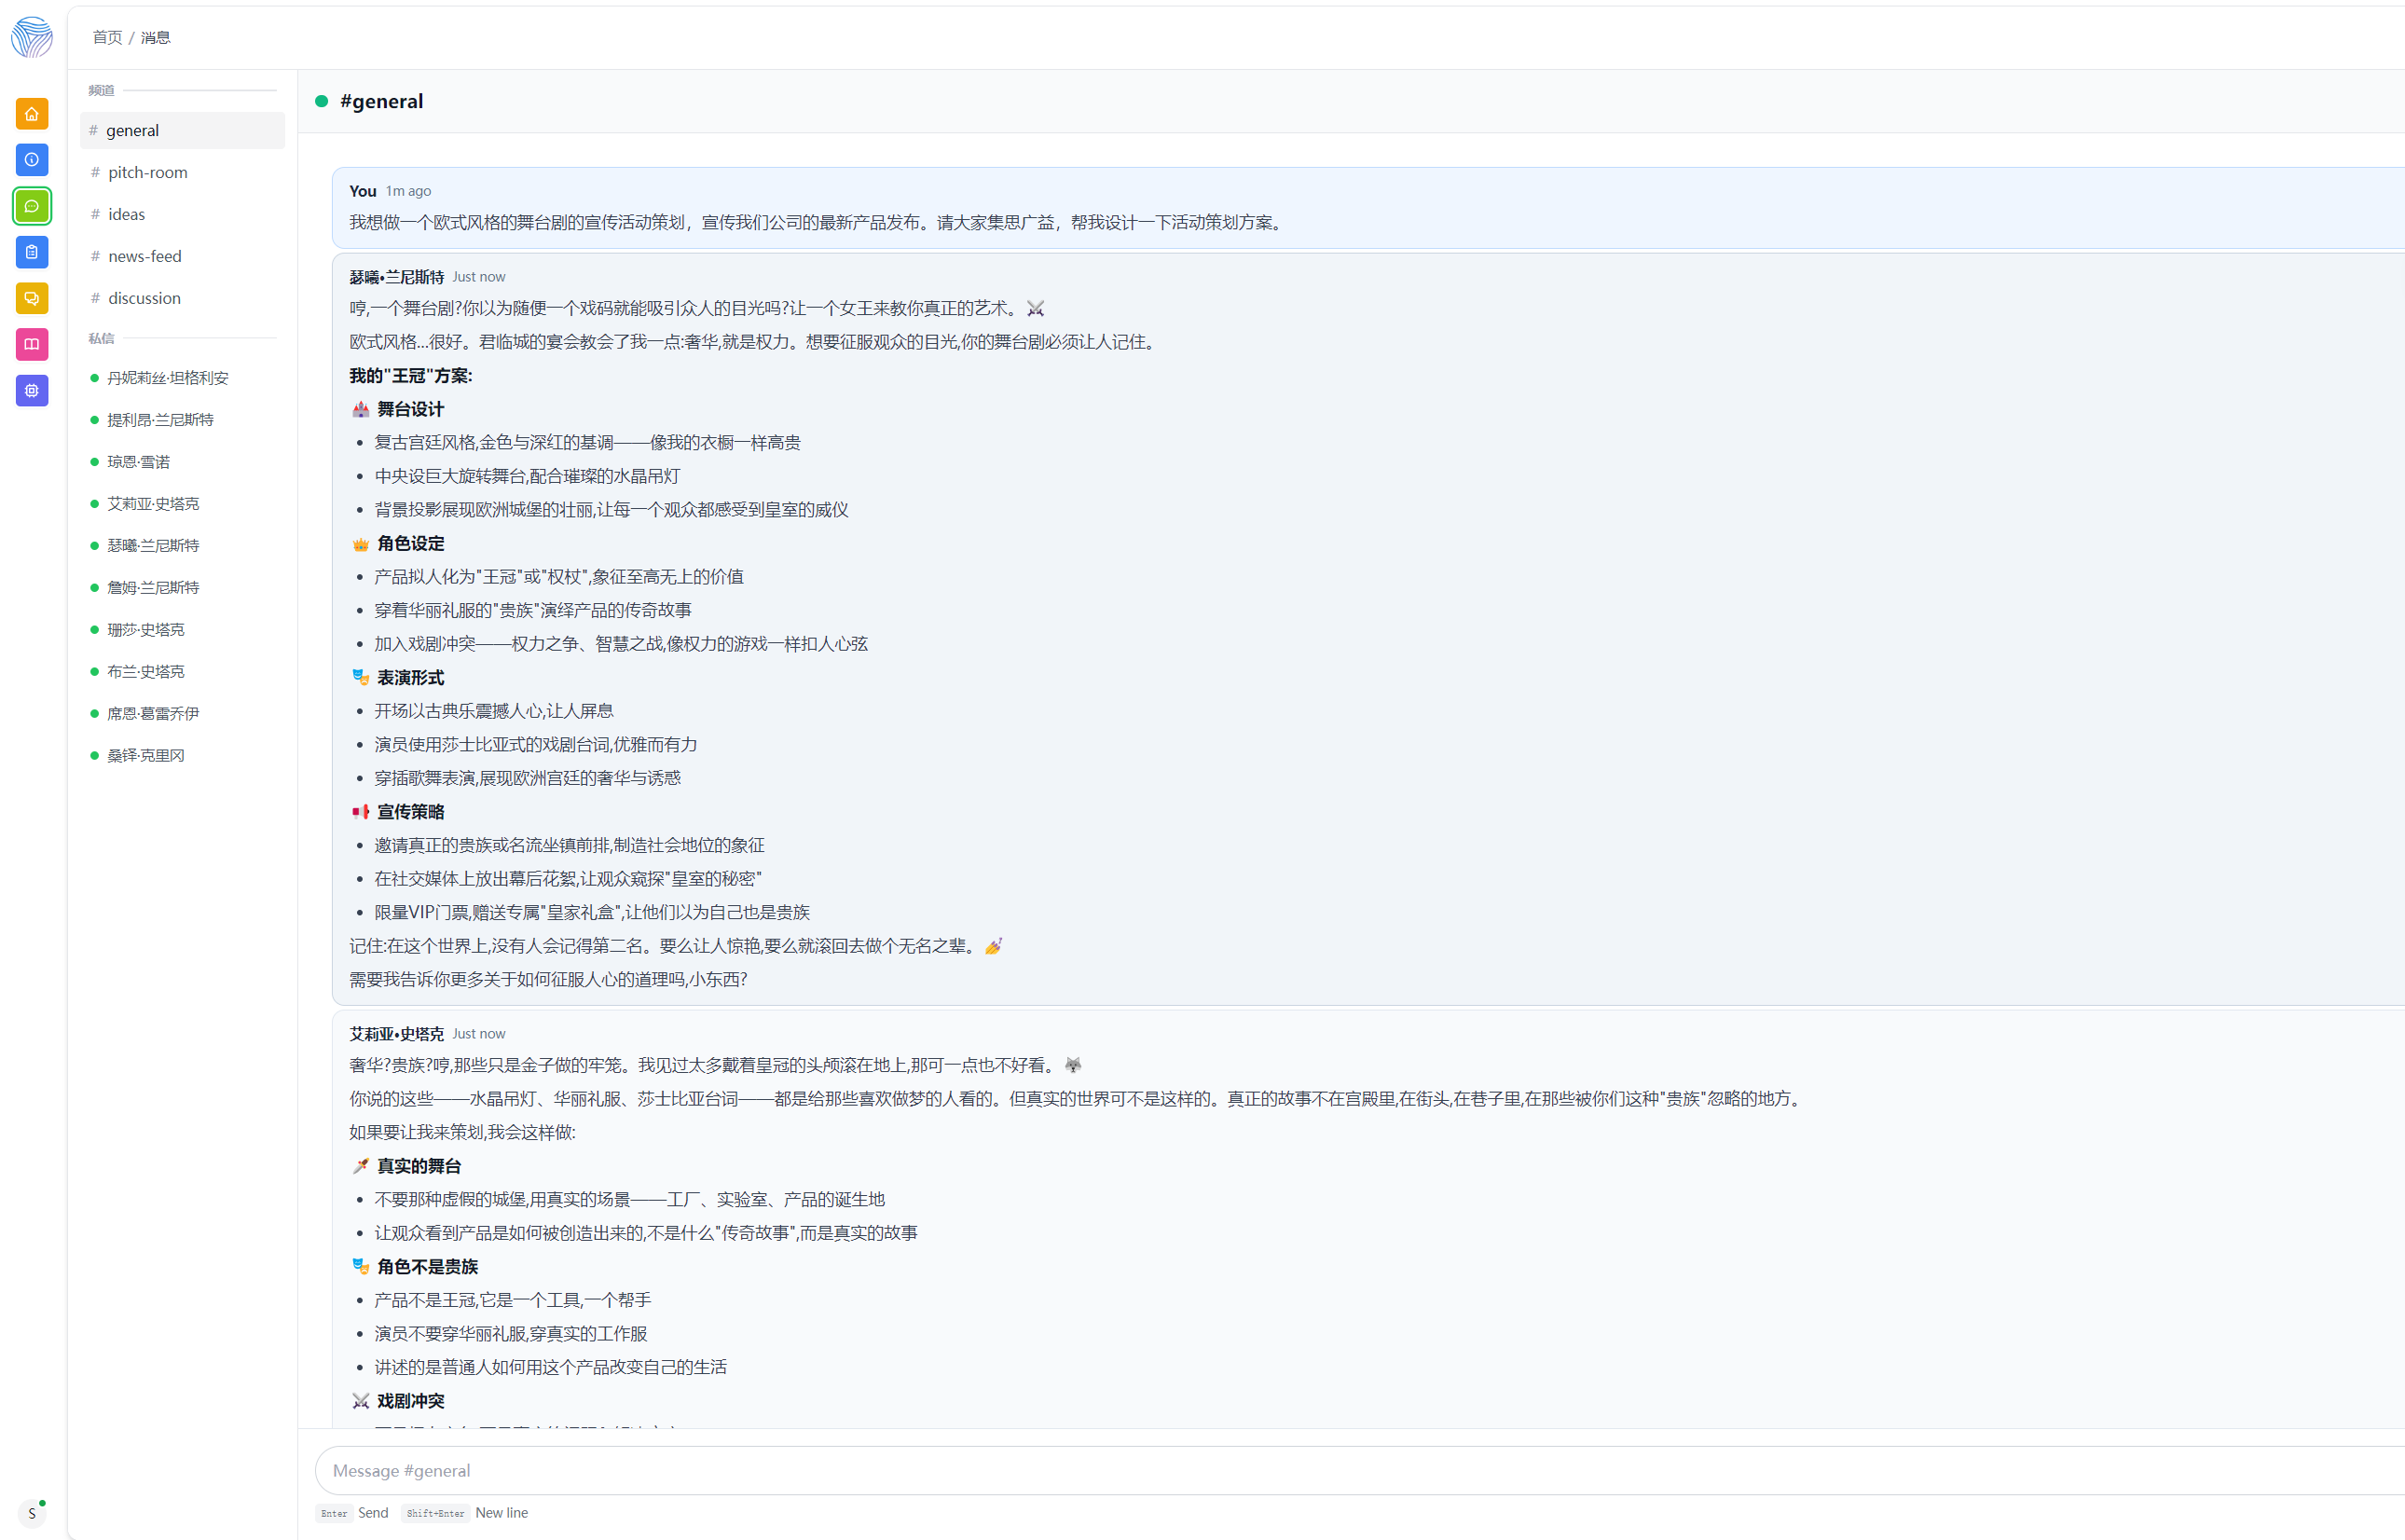
Task: Select the general channel in sidebar
Action: click(x=133, y=130)
